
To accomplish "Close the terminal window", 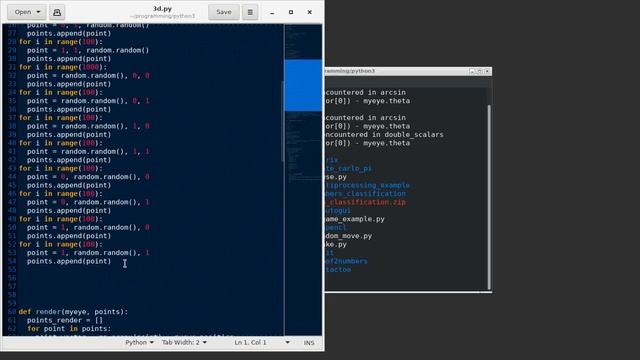I will click(487, 71).
